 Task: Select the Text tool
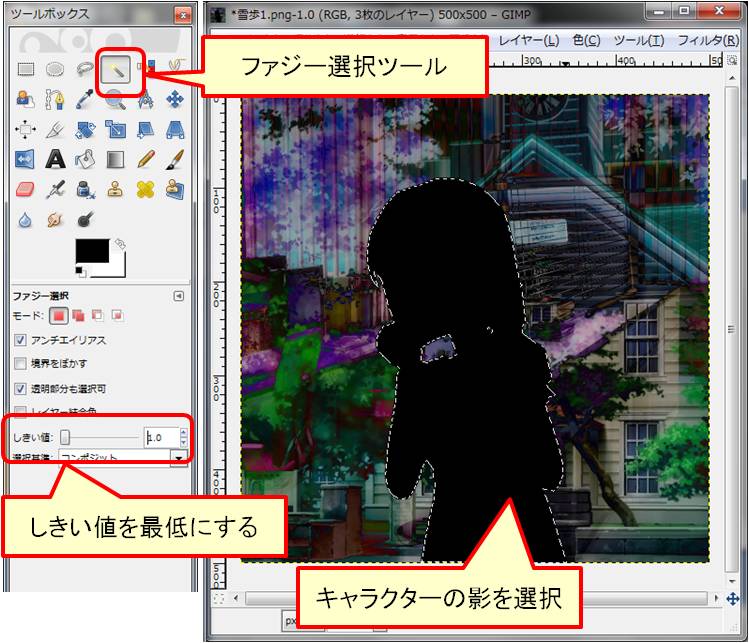(55, 159)
